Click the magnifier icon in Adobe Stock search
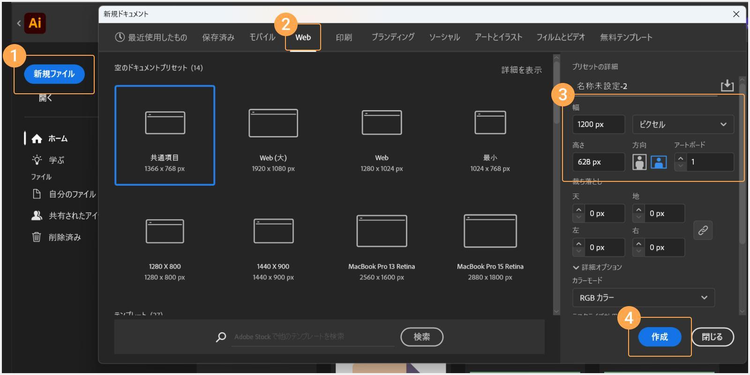Screen dimensions: 750x375 [221, 337]
